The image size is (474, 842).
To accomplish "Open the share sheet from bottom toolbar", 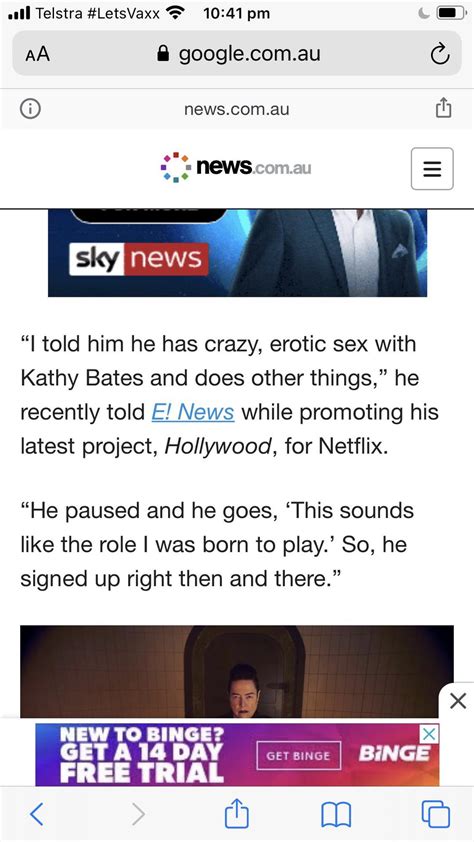I will [237, 813].
